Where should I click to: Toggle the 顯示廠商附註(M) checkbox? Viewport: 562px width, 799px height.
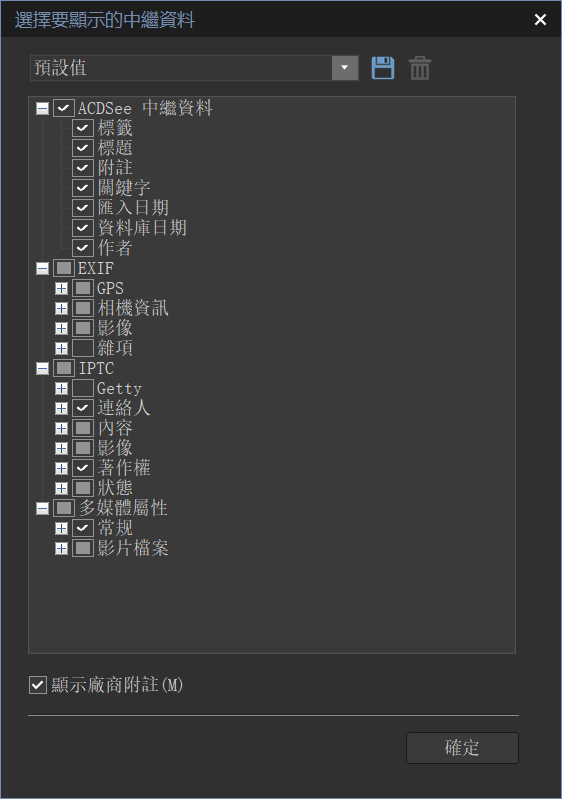(38, 685)
